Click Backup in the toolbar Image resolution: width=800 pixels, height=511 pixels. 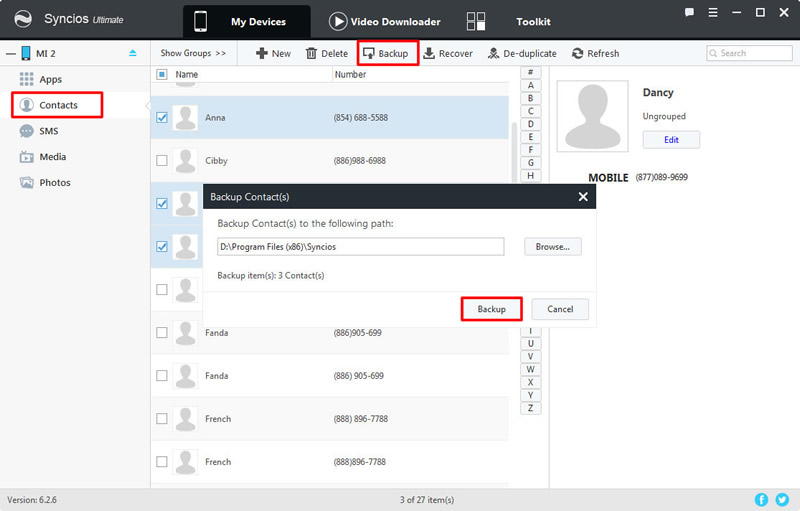pos(388,53)
